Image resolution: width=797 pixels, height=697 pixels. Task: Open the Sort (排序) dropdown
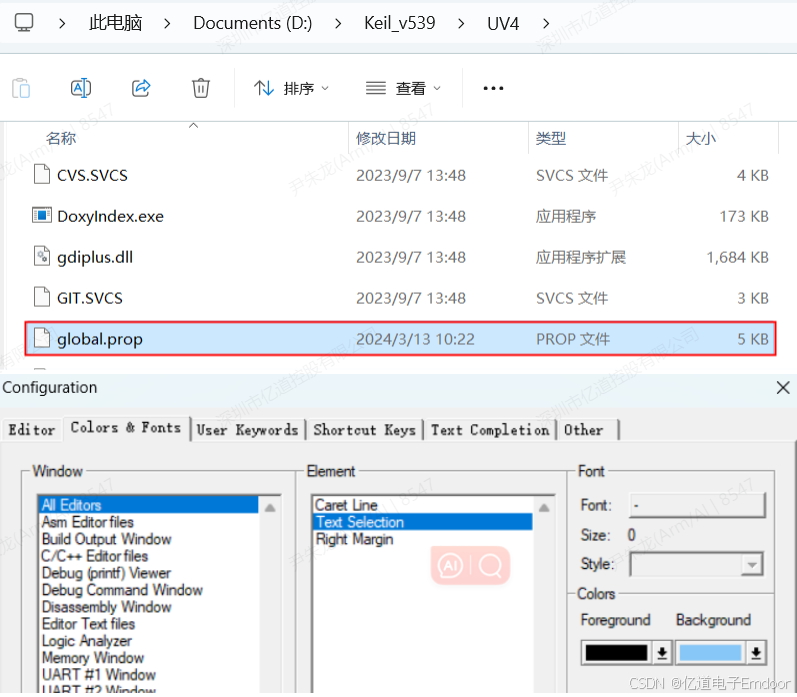[291, 88]
